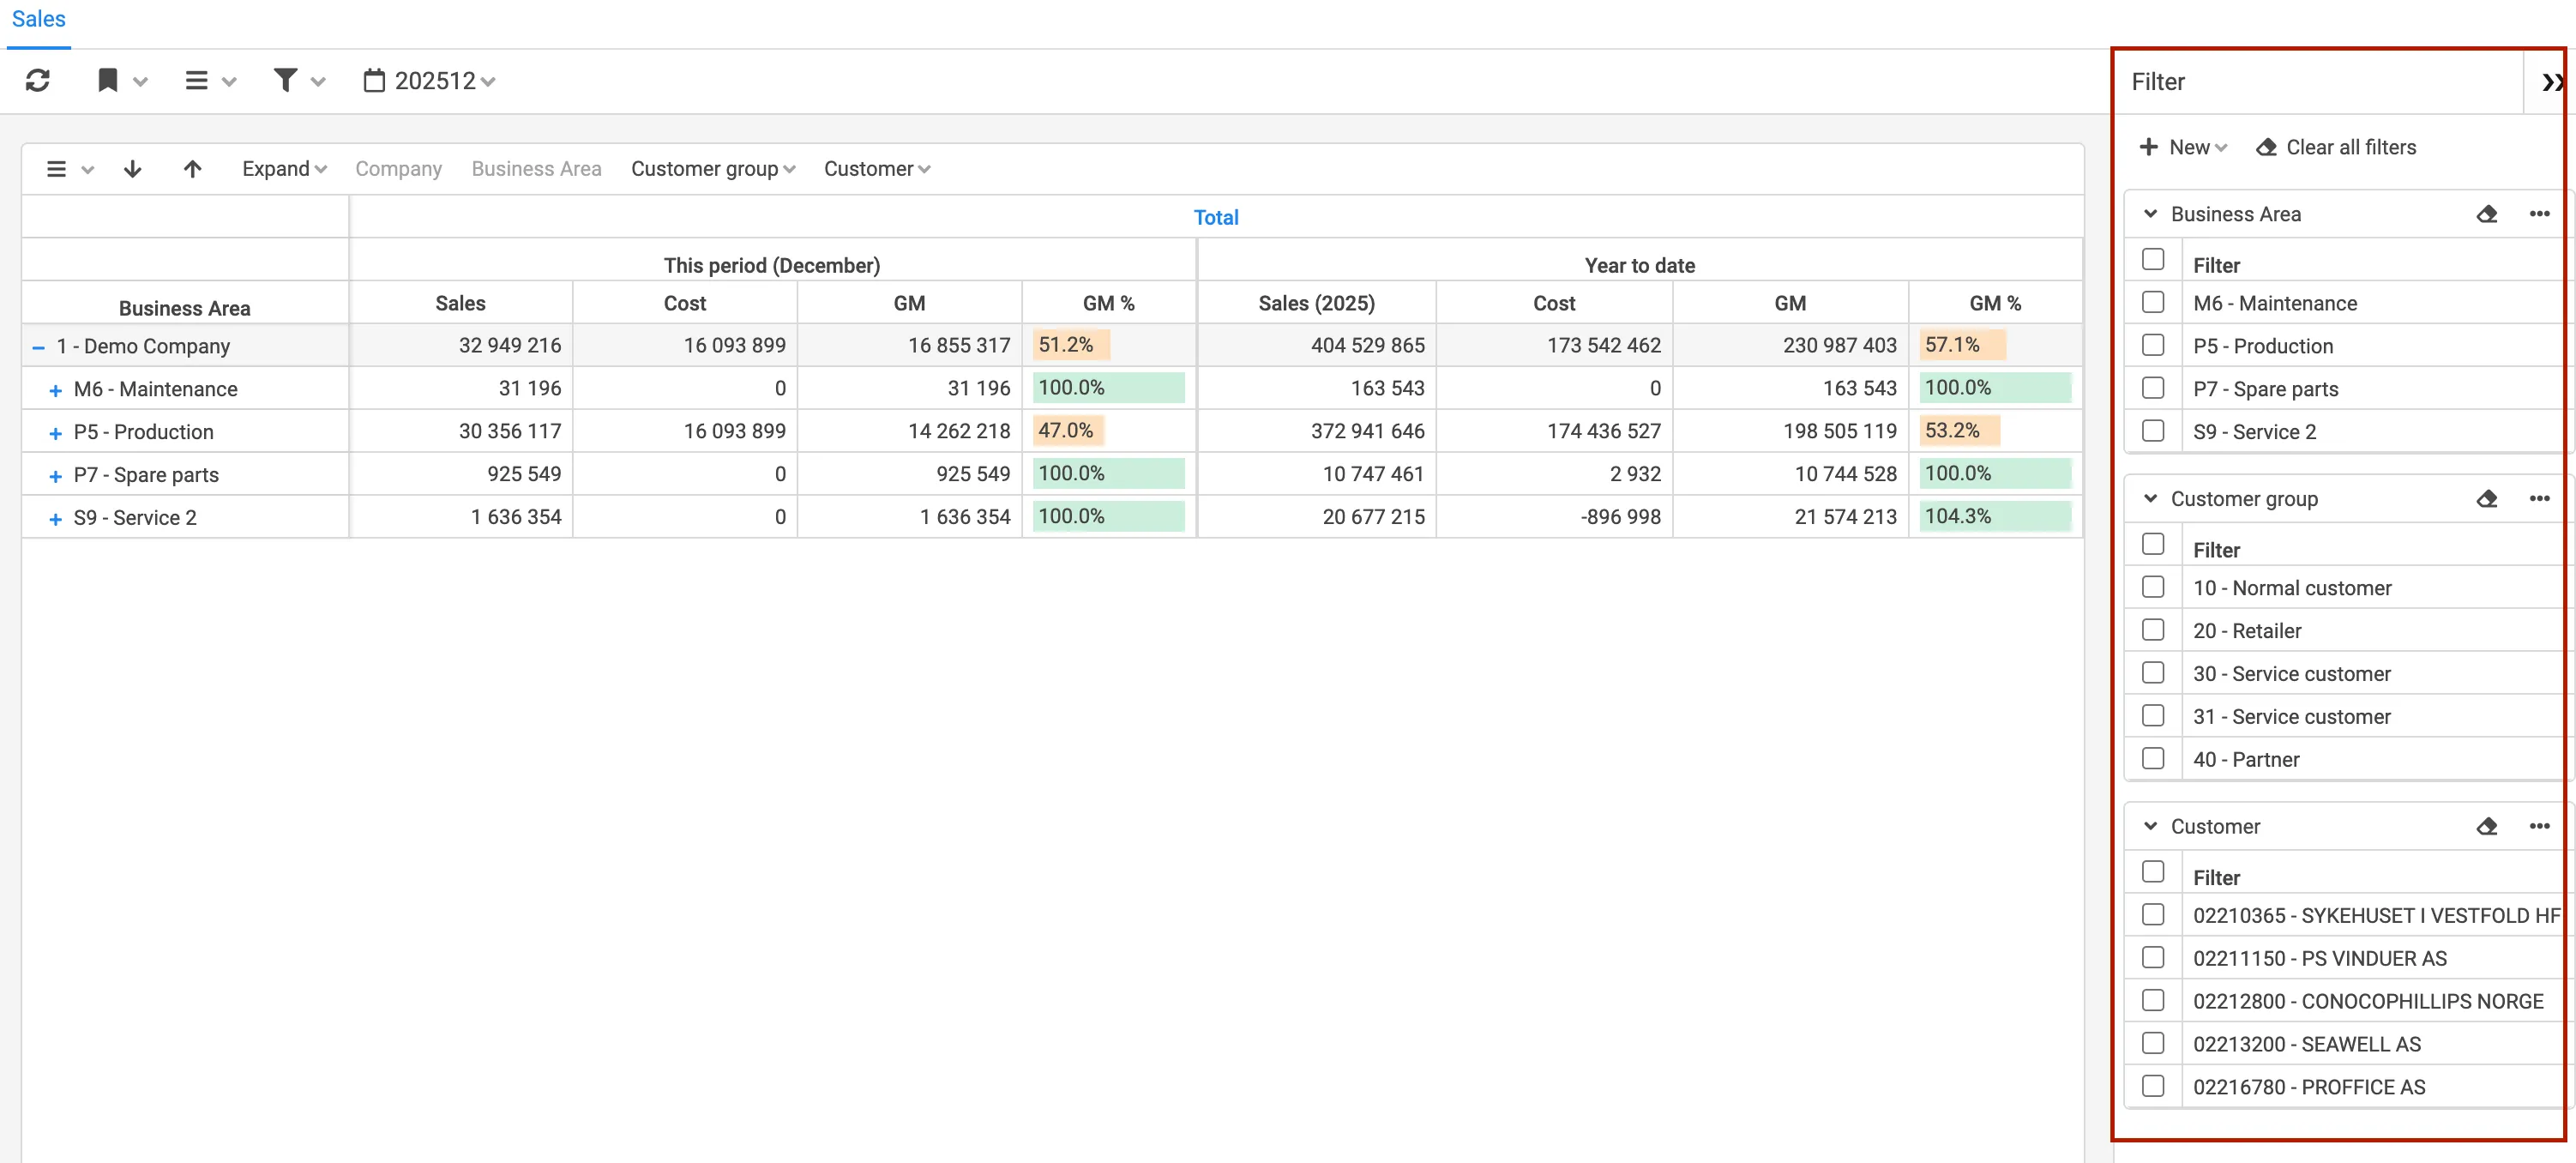Enable the 20 - Retailer customer group filter
The width and height of the screenshot is (2576, 1163).
(2154, 629)
